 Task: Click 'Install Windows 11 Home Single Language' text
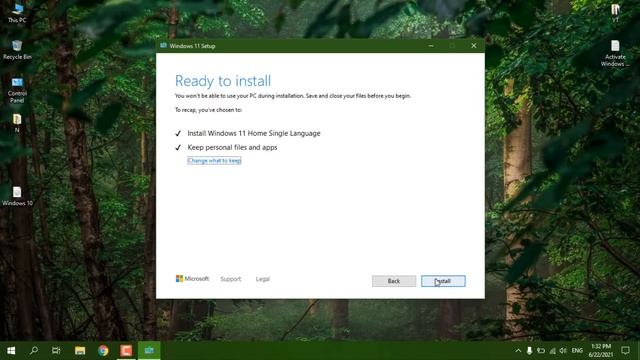[254, 133]
